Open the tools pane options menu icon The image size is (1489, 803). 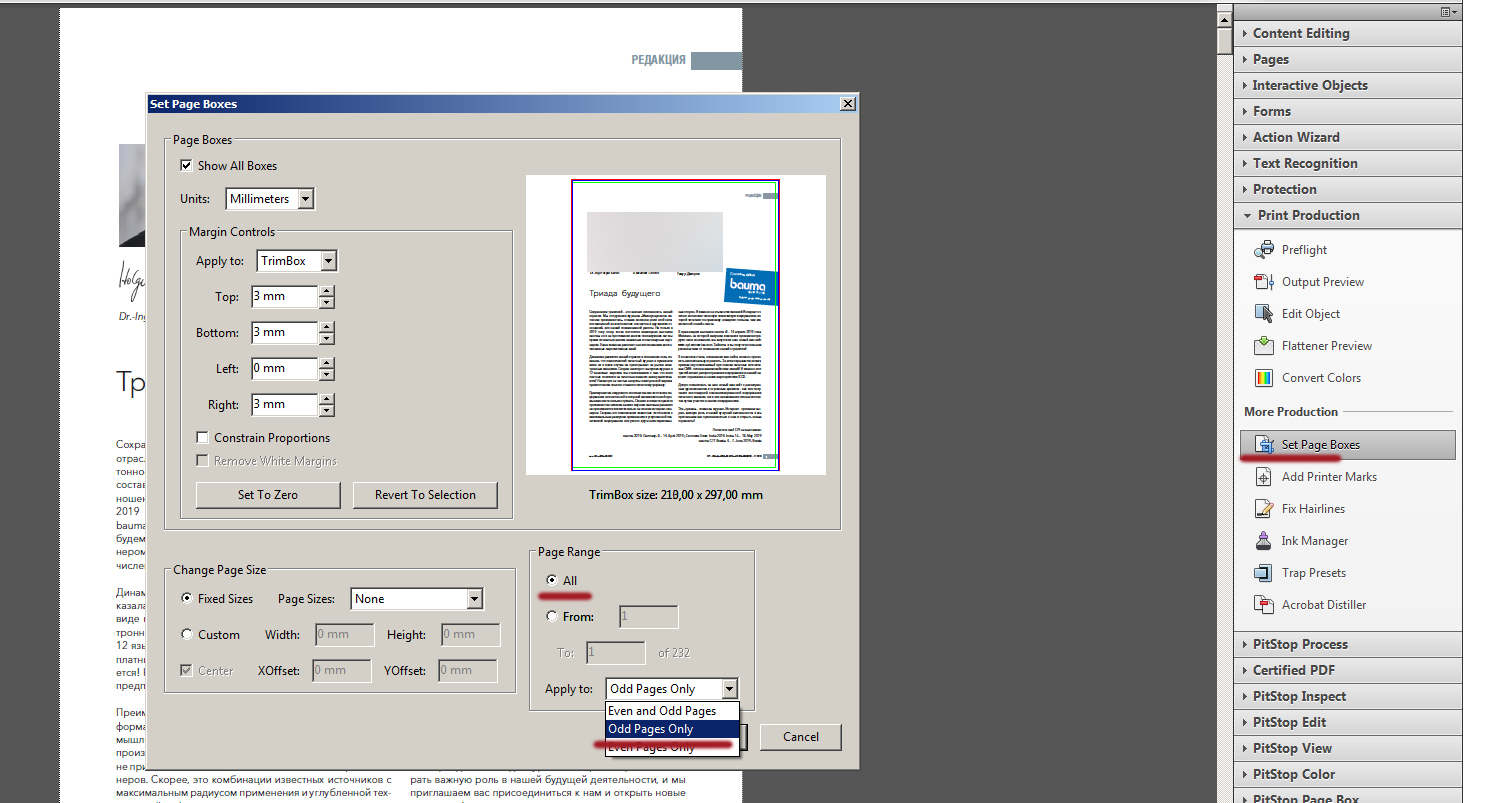pyautogui.click(x=1448, y=12)
